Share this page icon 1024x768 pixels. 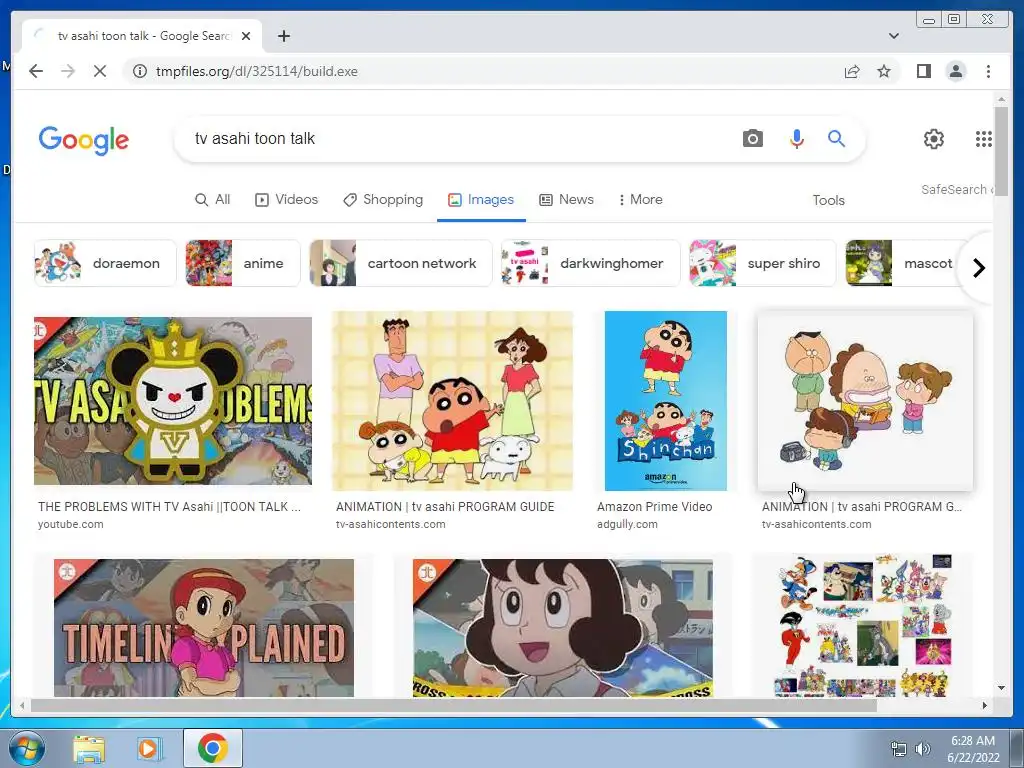852,71
